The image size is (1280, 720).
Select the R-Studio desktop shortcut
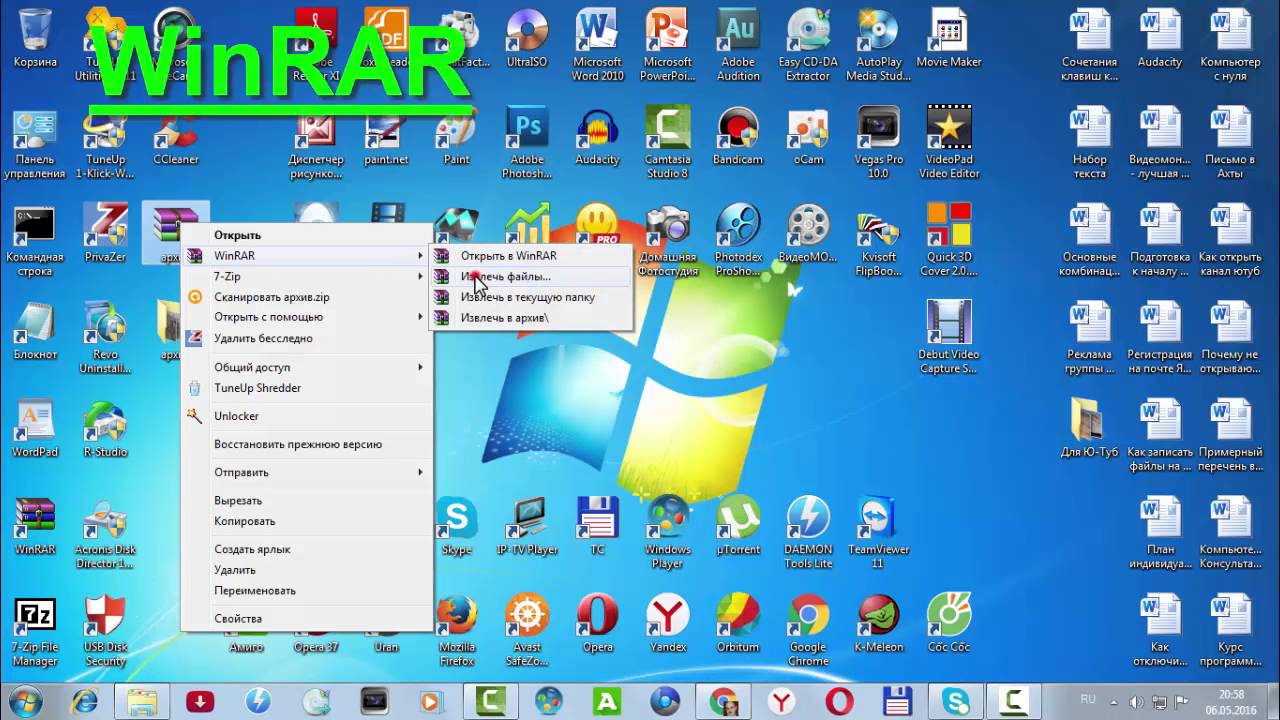(105, 428)
